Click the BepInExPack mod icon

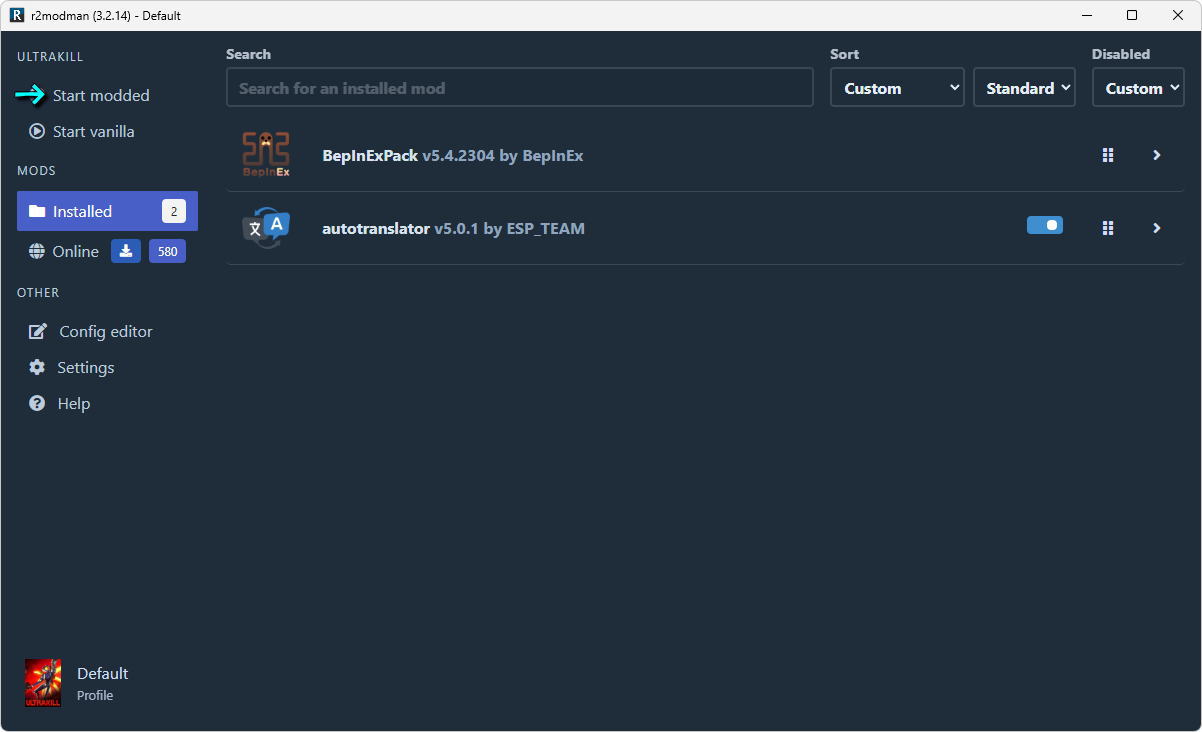click(266, 155)
